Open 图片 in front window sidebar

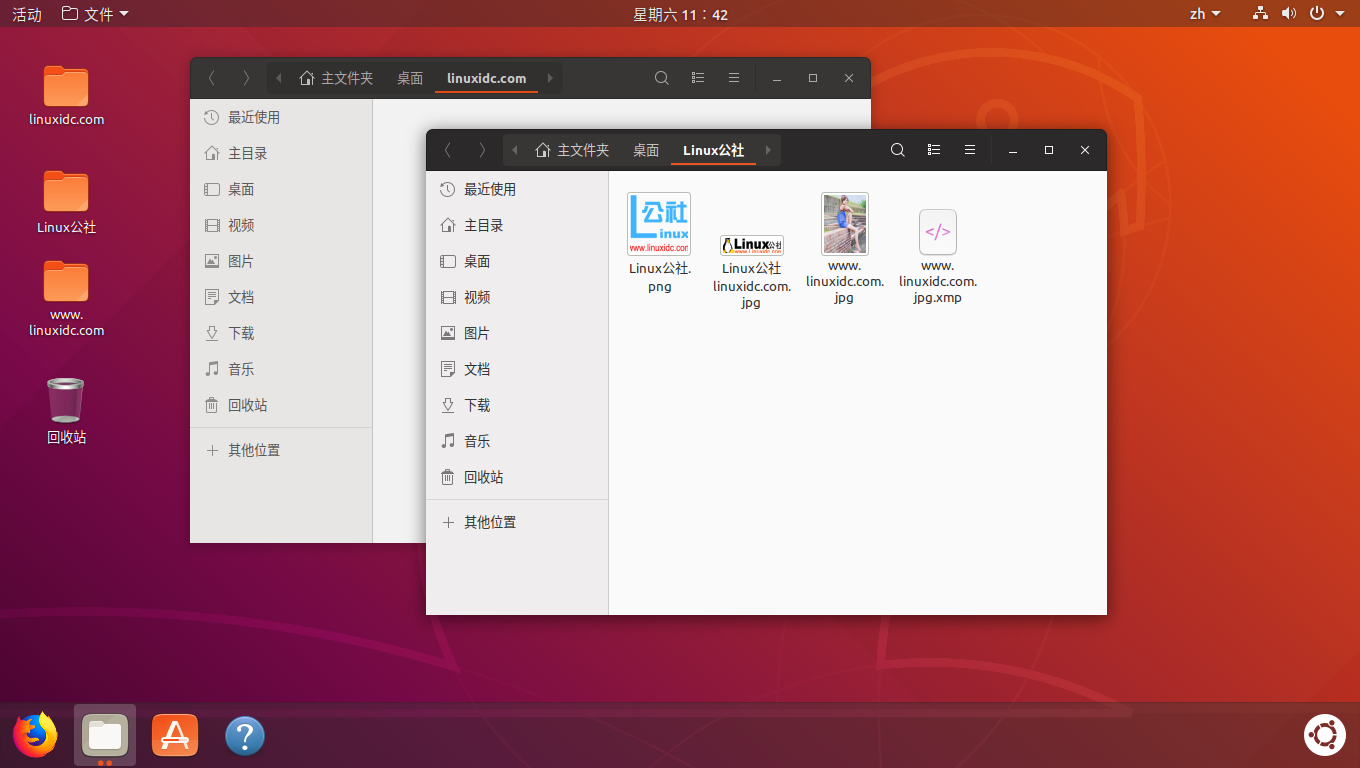point(517,333)
